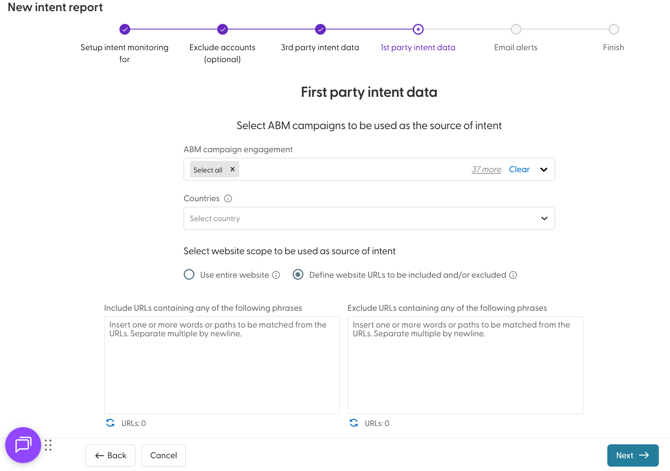Show info for Use entire website
This screenshot has height=471, width=670.
pos(276,275)
